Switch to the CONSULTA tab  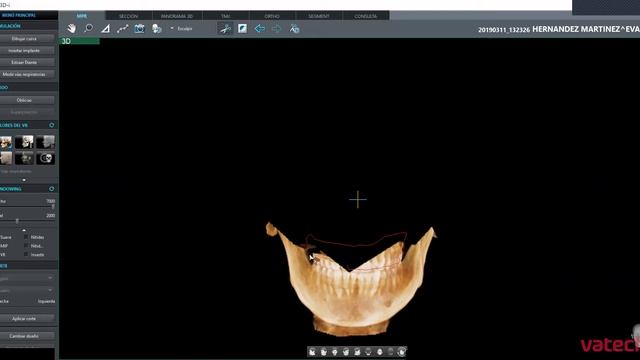pos(366,16)
